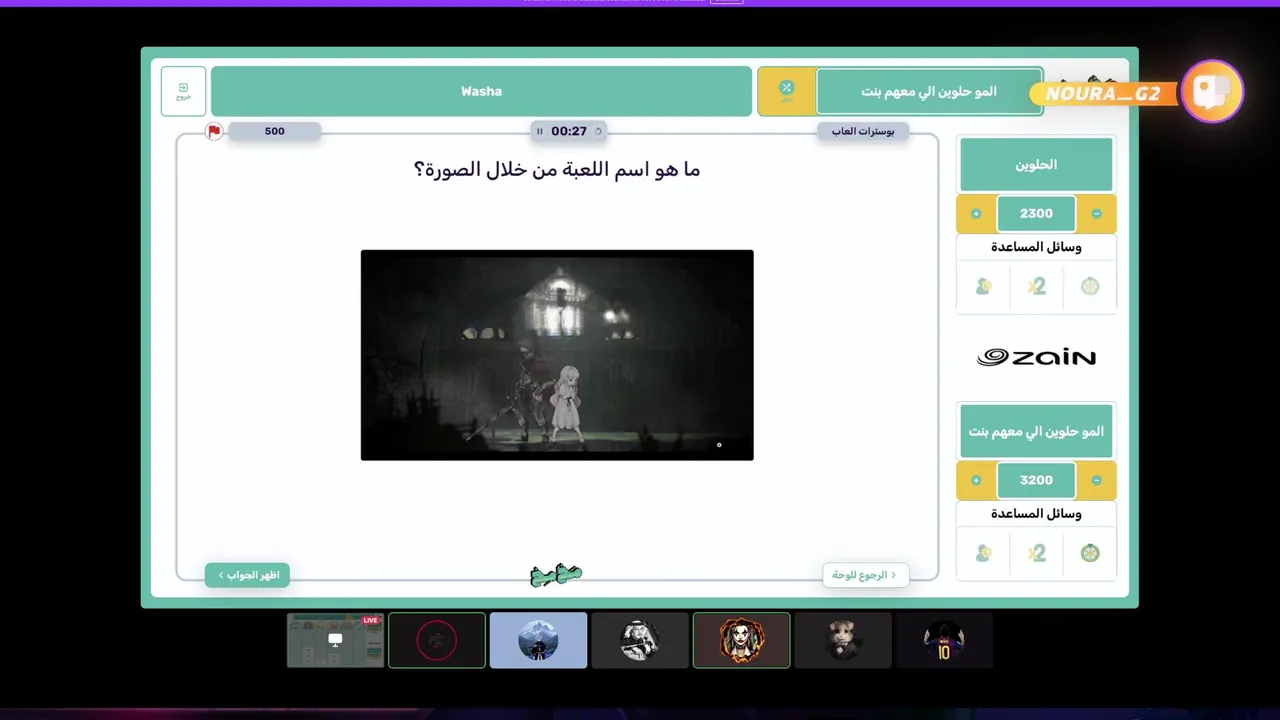
Task: Use الحلوين team's x2 double points lifeline
Action: pyautogui.click(x=1036, y=286)
